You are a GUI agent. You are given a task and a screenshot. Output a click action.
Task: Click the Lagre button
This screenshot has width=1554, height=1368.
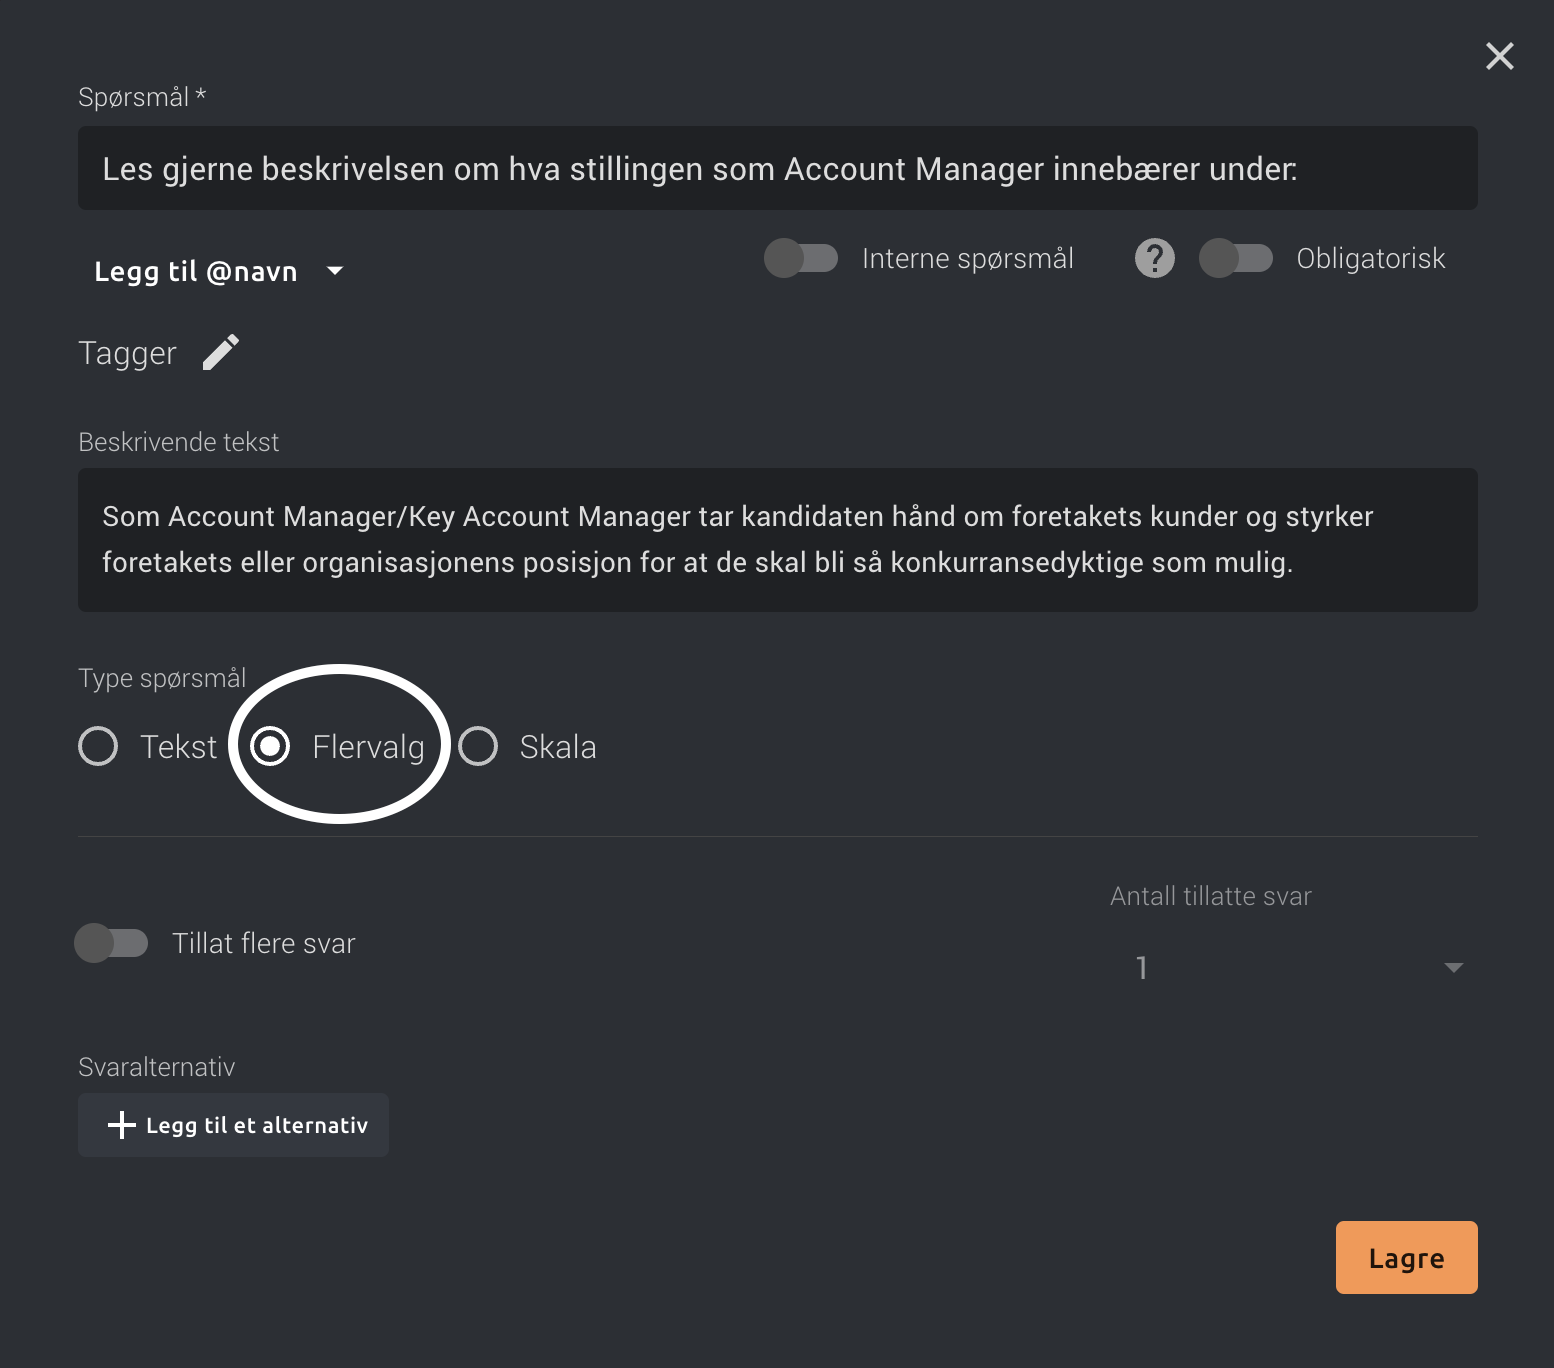pyautogui.click(x=1406, y=1257)
